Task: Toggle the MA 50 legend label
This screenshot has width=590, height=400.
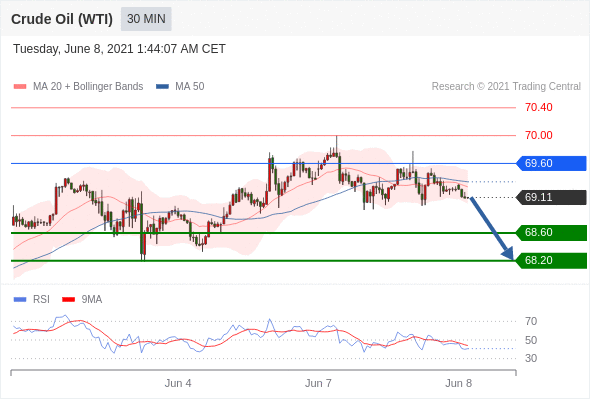Action: tap(190, 87)
